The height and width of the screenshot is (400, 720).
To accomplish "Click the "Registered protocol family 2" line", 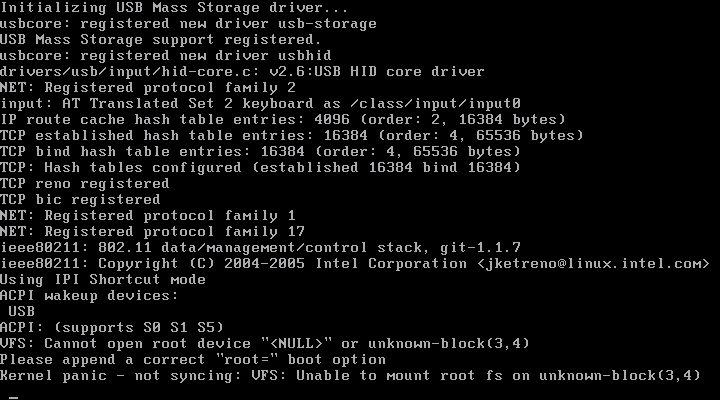I will [x=134, y=88].
